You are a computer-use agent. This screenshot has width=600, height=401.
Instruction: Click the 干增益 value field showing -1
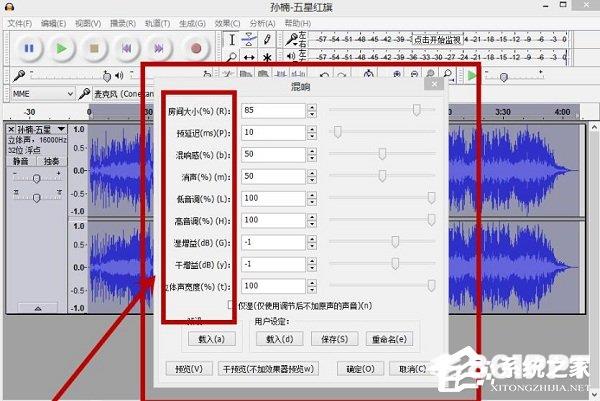pyautogui.click(x=273, y=264)
